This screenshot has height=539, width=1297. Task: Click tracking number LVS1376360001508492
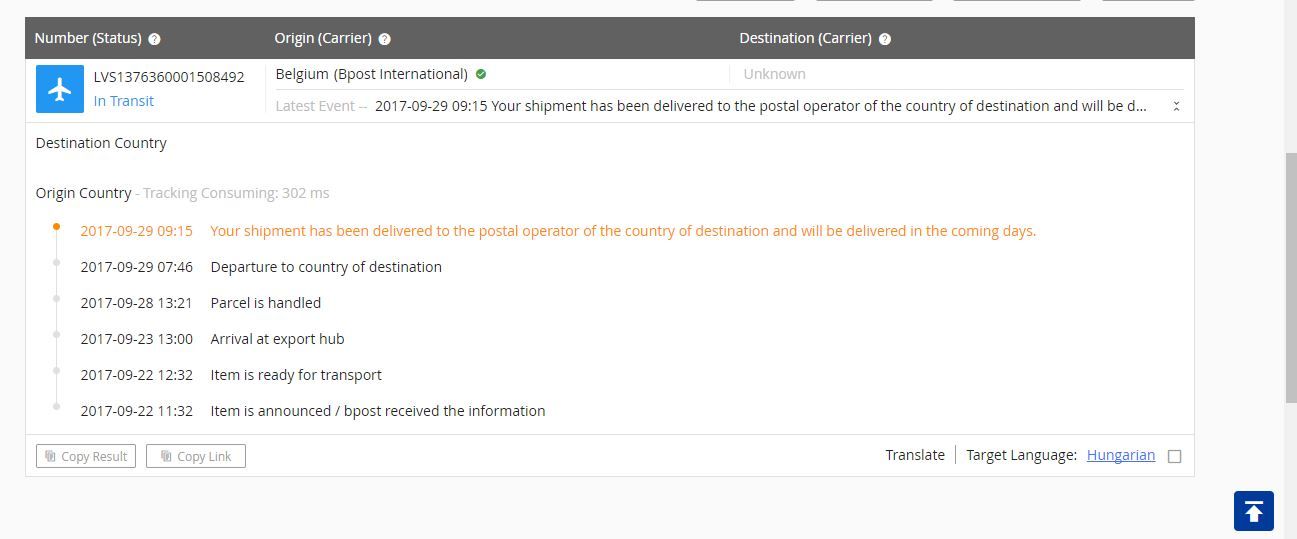pyautogui.click(x=169, y=77)
